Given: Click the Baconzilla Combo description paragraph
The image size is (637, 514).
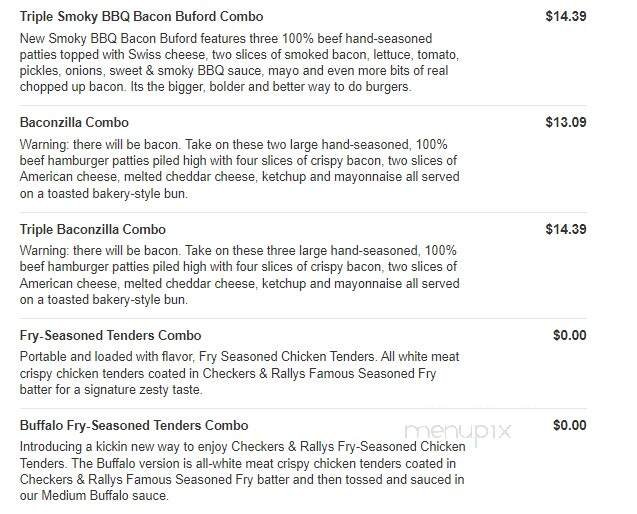Looking at the screenshot, I should point(240,168).
